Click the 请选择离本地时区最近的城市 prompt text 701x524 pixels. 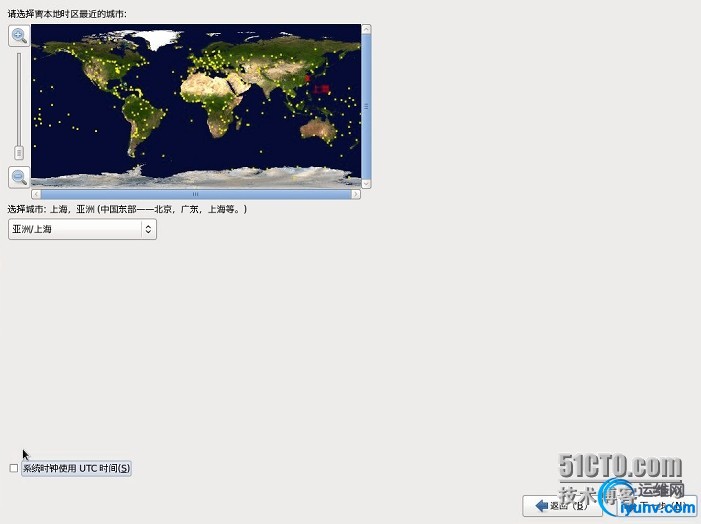coord(67,14)
